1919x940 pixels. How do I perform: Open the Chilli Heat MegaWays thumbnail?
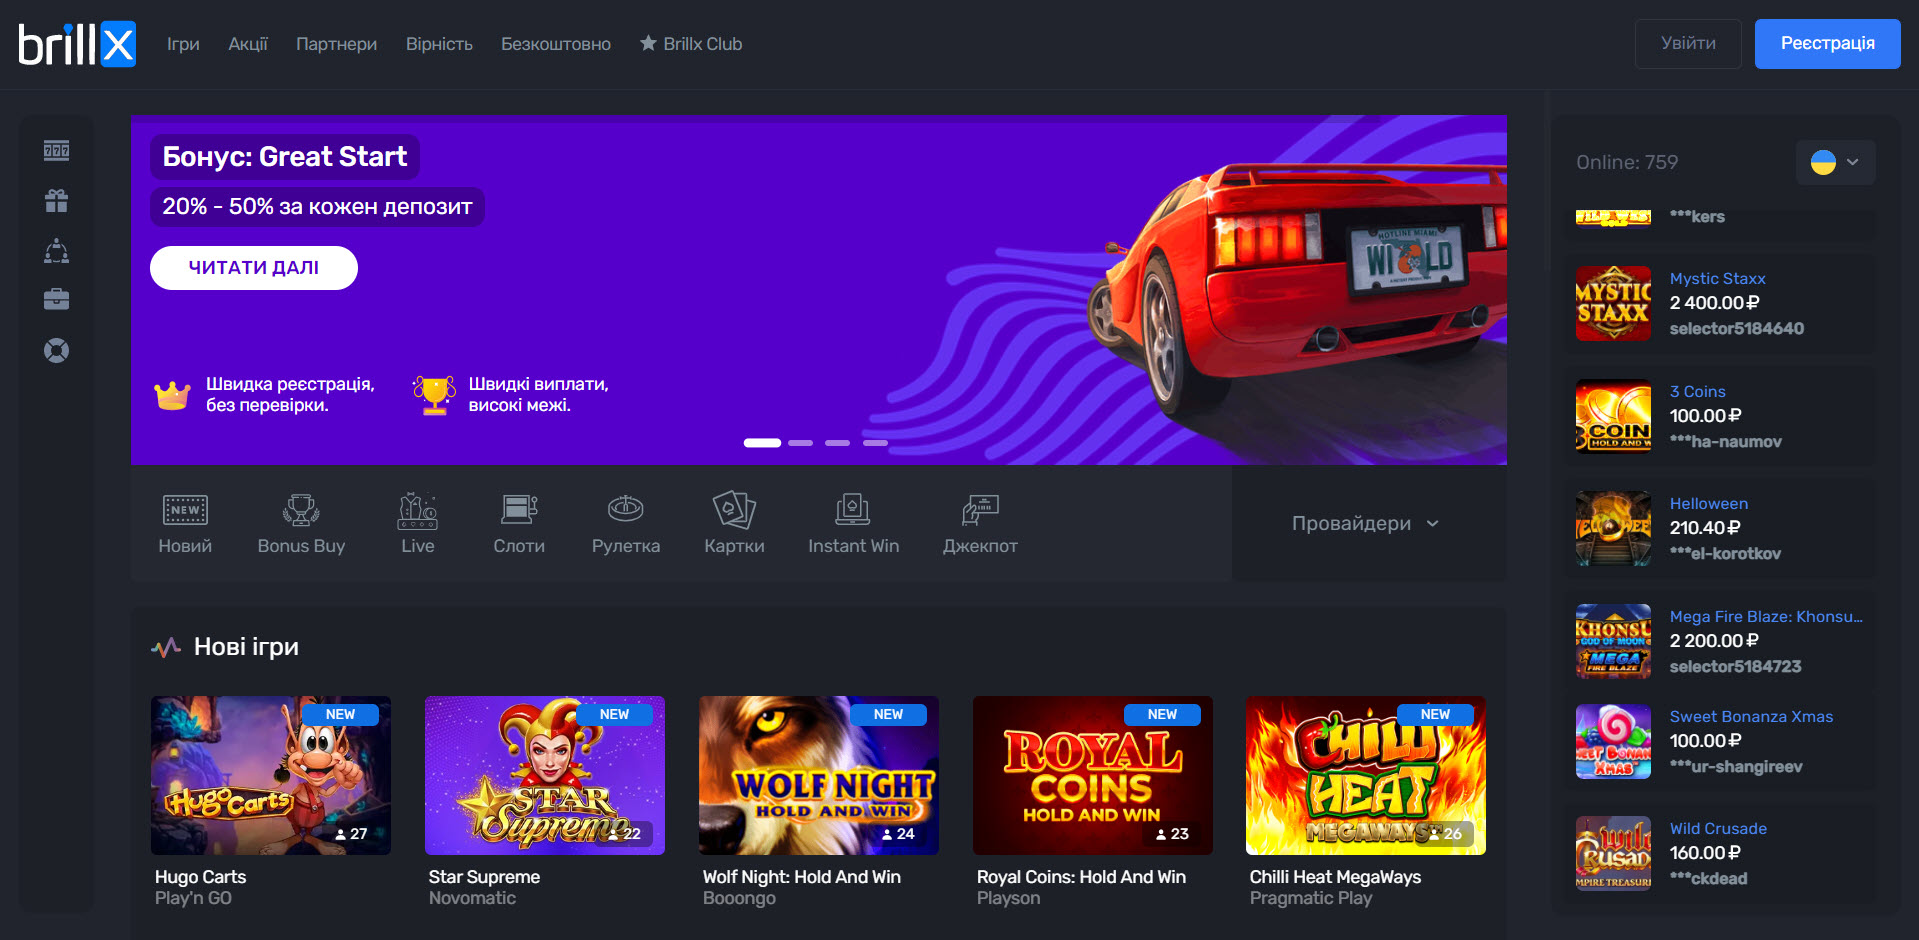[1366, 775]
